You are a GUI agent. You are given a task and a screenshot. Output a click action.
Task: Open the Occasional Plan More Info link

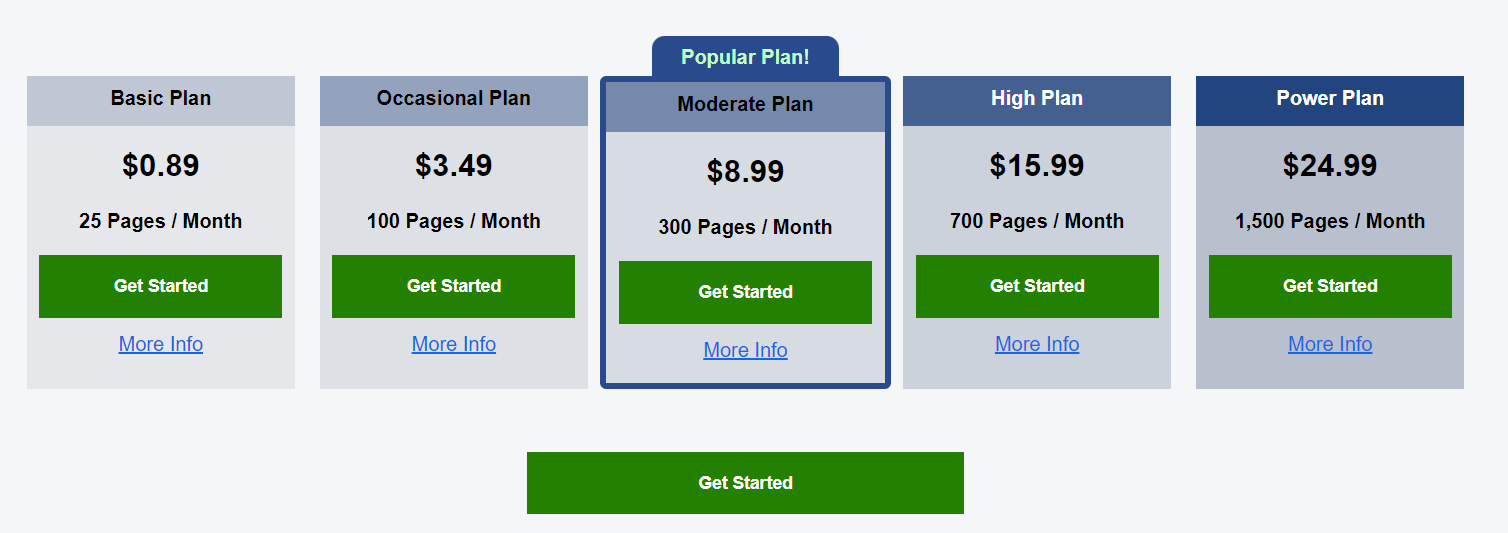point(453,344)
